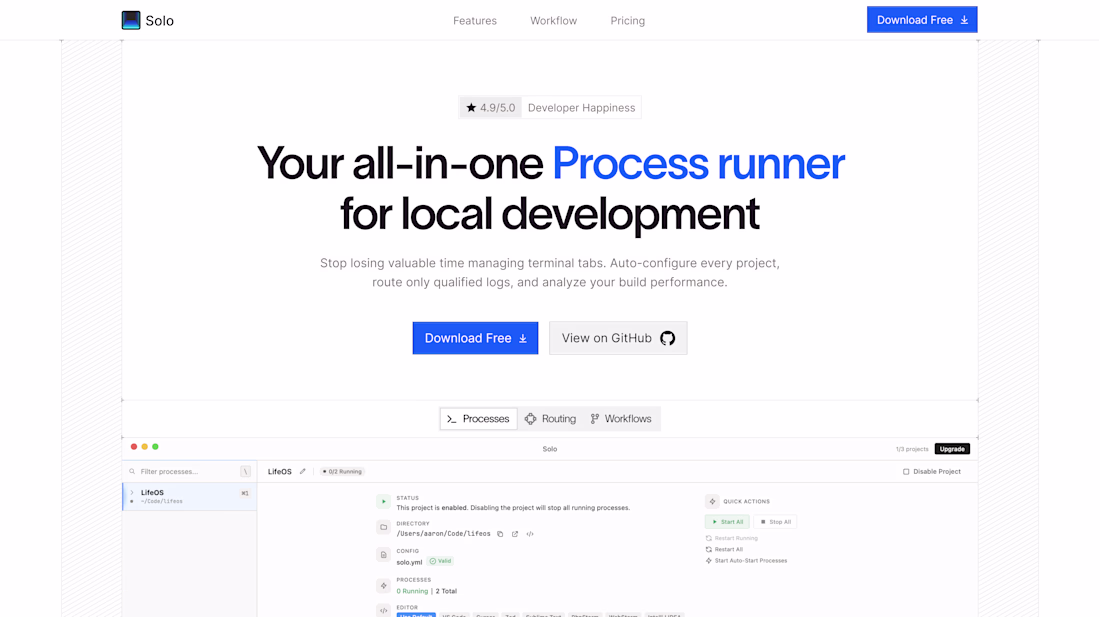This screenshot has width=1100, height=617.
Task: Open the View on GitHub link
Action: pos(618,338)
